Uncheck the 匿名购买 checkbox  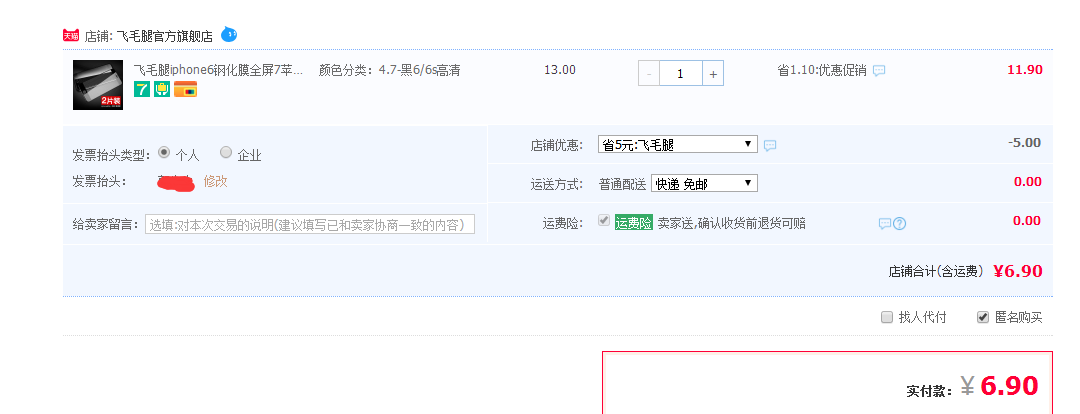984,317
